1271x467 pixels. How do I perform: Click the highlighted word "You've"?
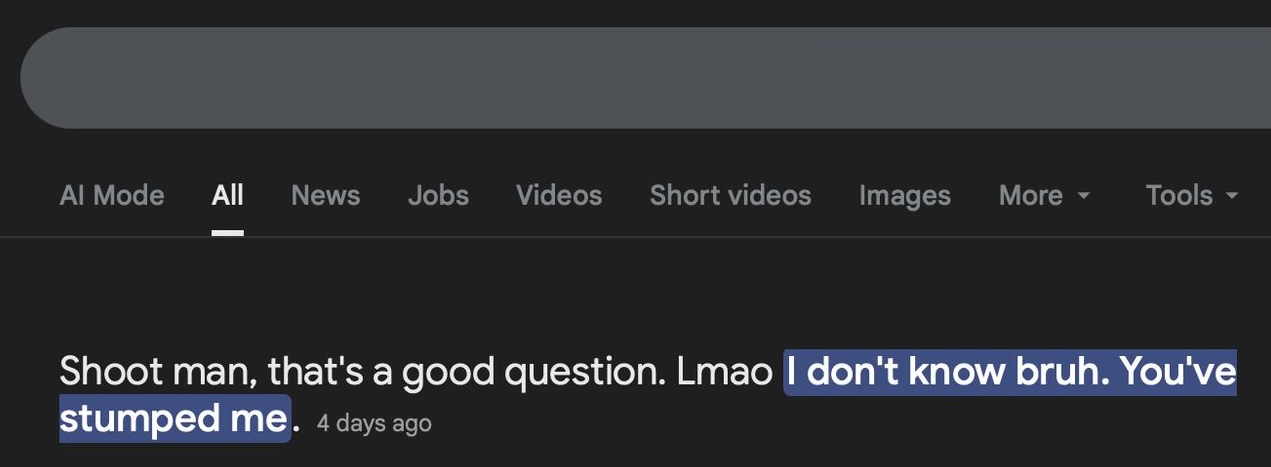[x=1177, y=372]
